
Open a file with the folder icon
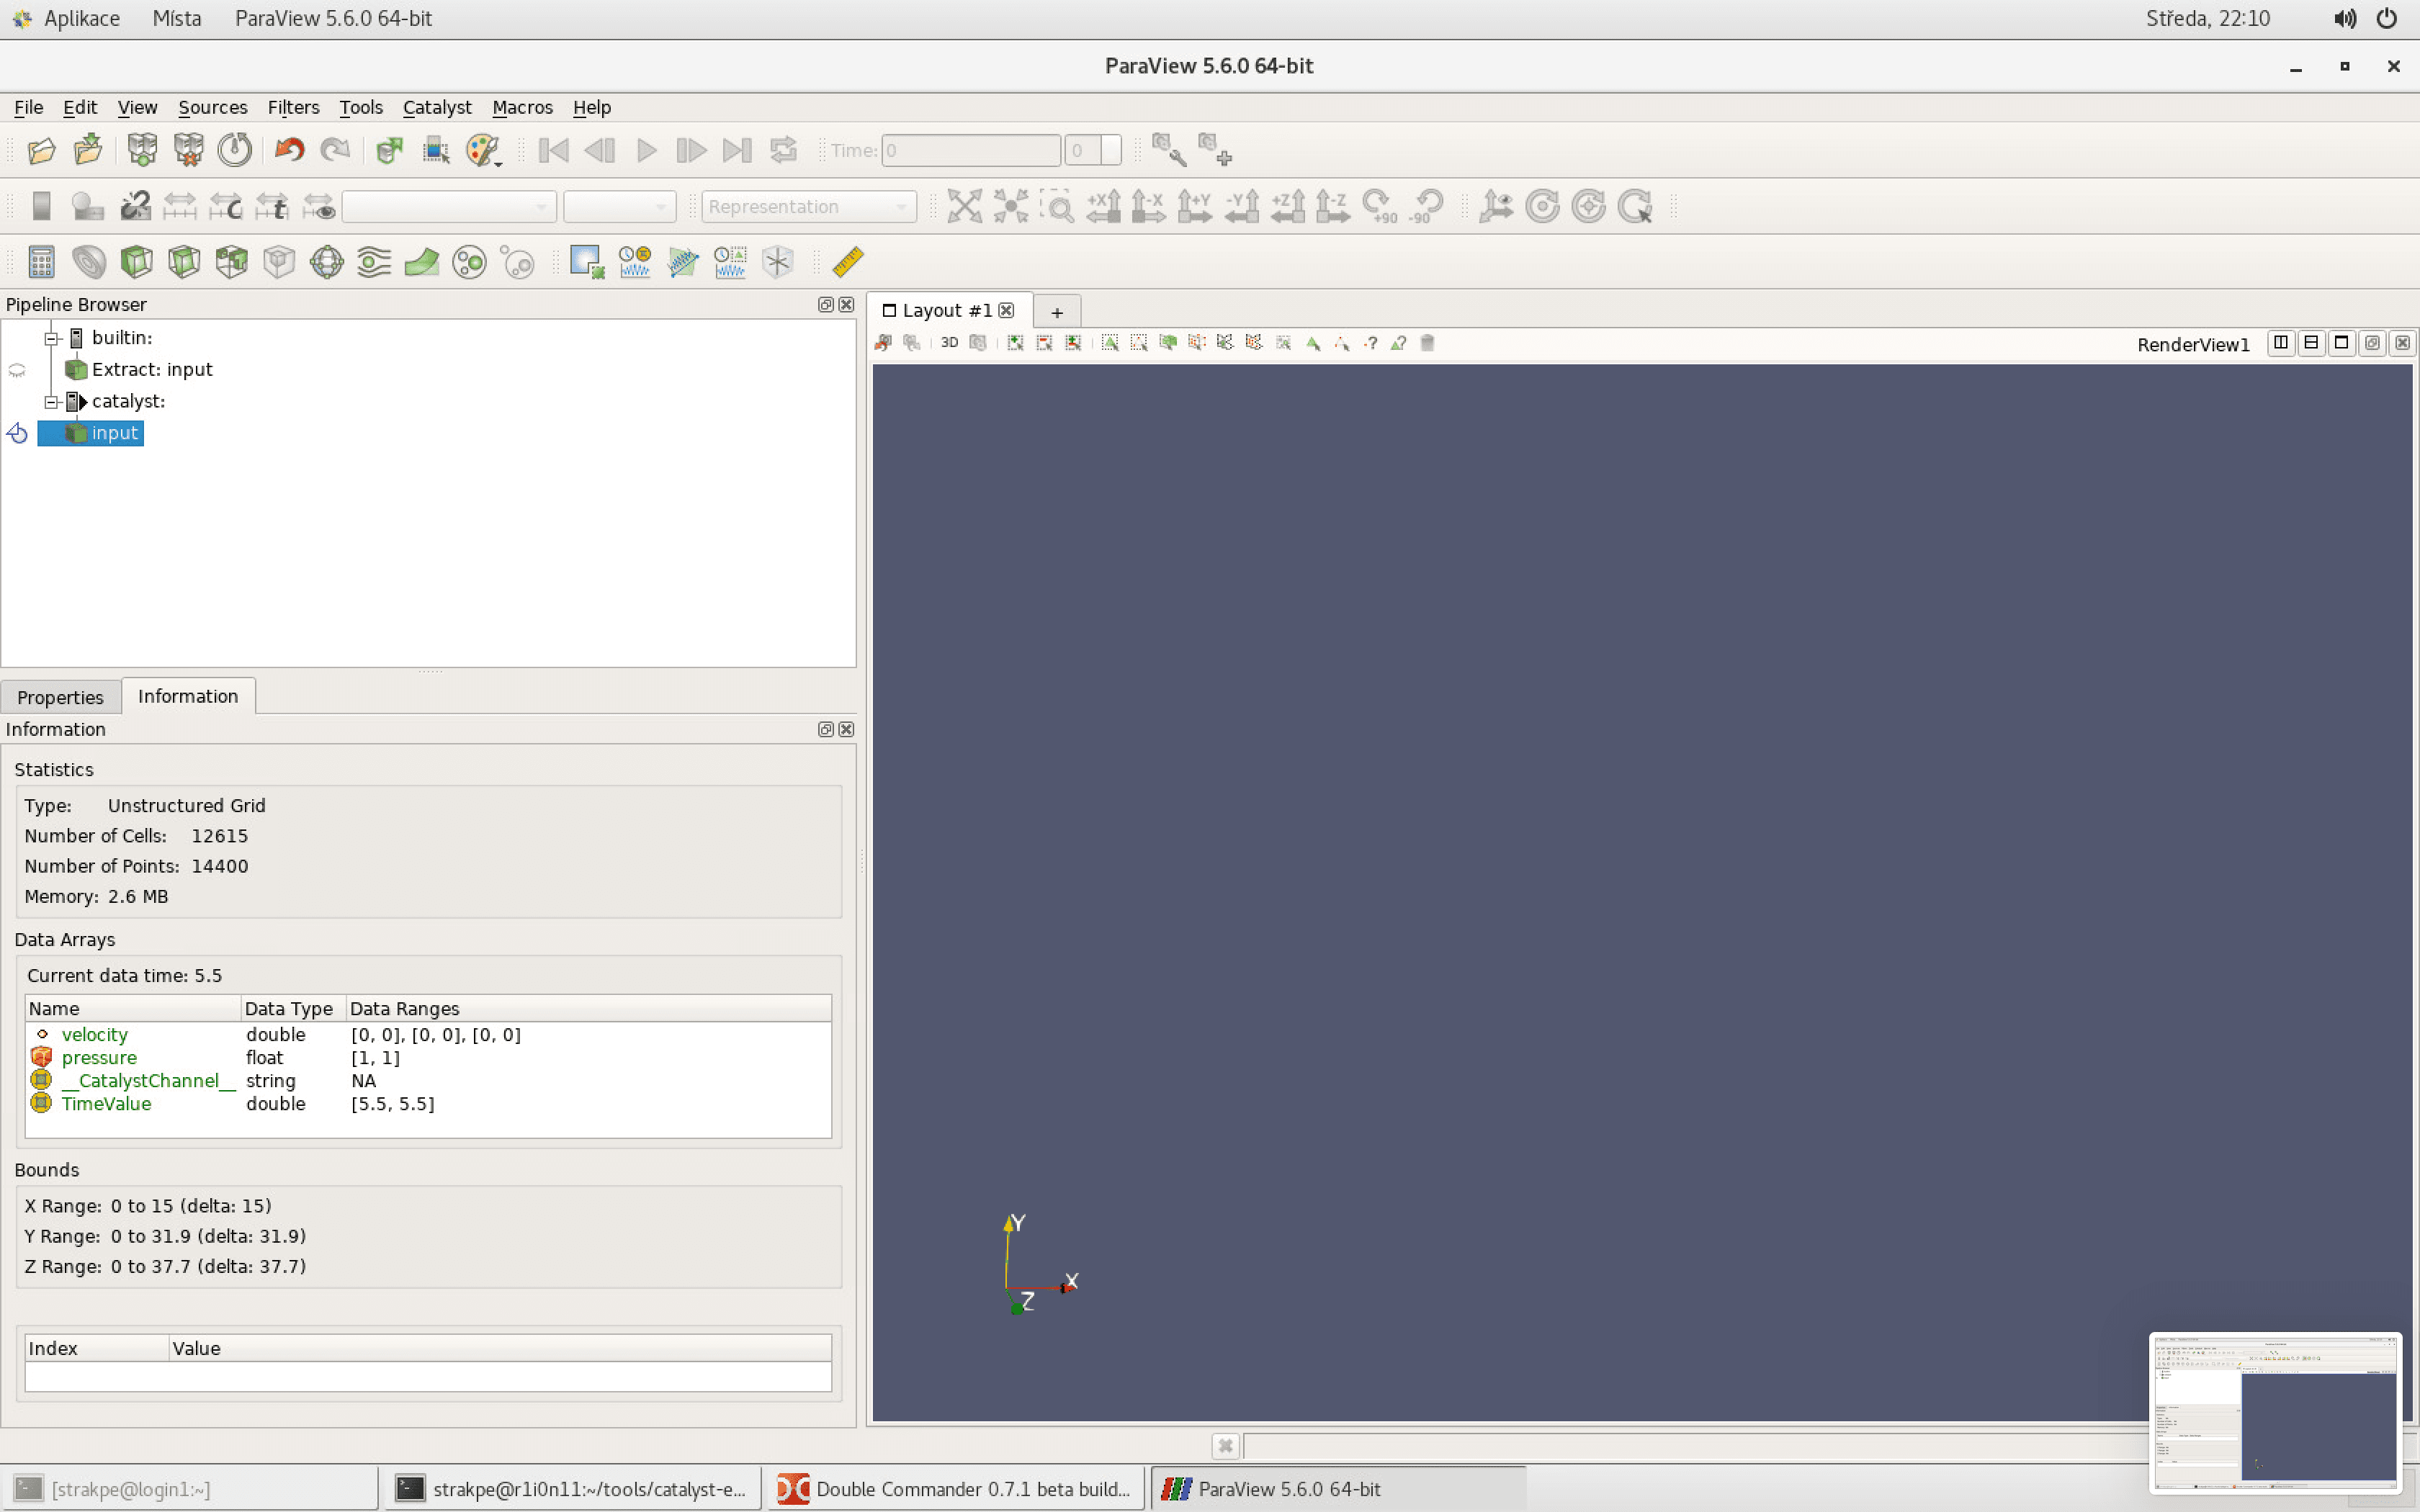pyautogui.click(x=40, y=150)
